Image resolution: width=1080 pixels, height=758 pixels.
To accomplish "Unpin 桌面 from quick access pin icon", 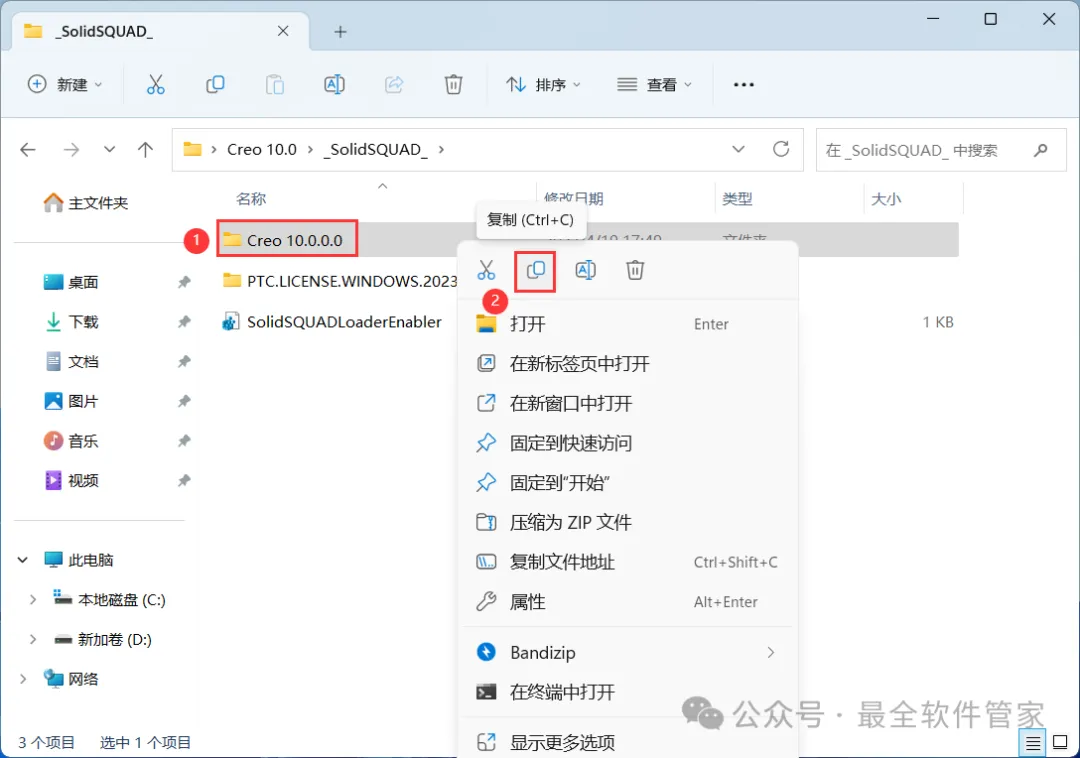I will tap(184, 282).
